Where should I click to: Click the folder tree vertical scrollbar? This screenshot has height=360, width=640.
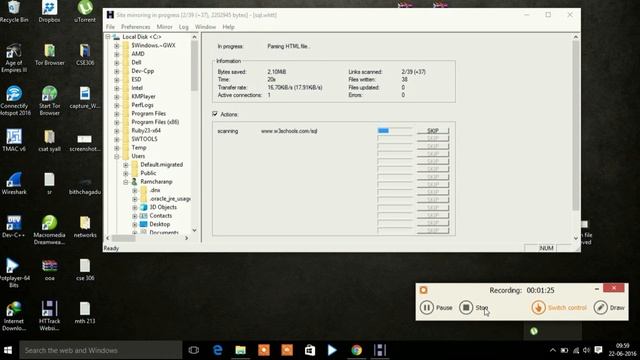coord(194,134)
